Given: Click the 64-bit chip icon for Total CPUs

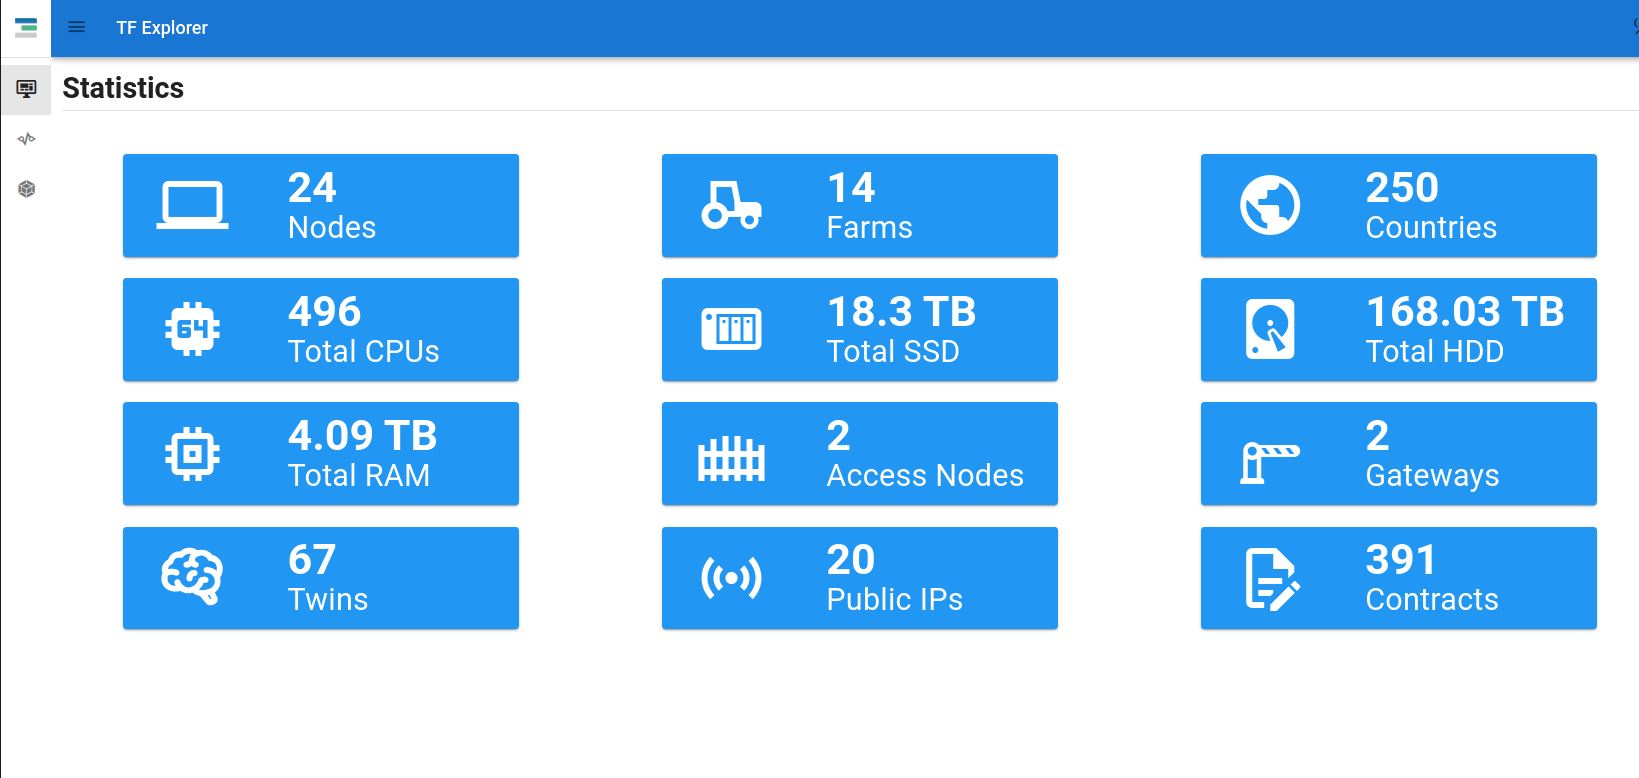Looking at the screenshot, I should (x=192, y=330).
